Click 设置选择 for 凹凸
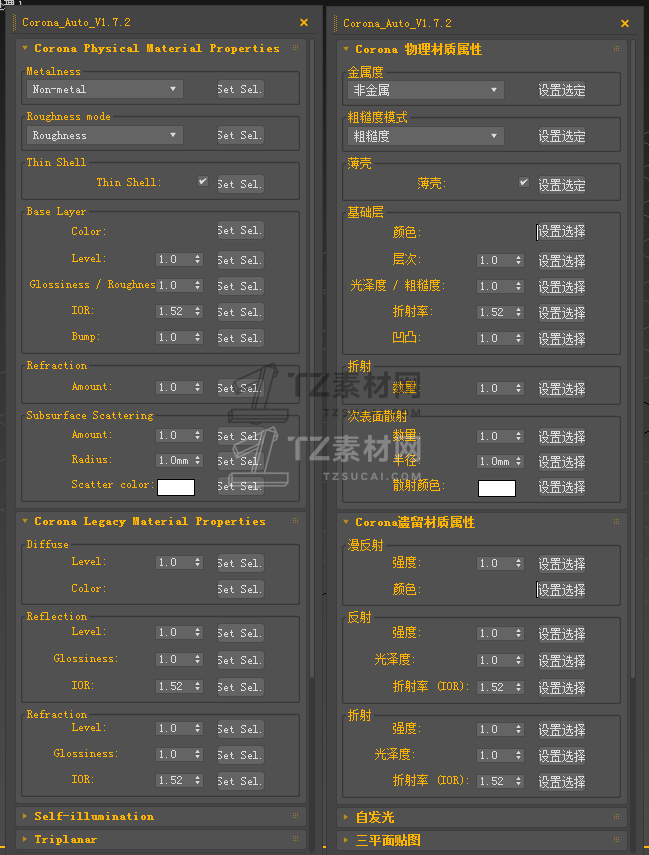649x855 pixels. pos(562,339)
